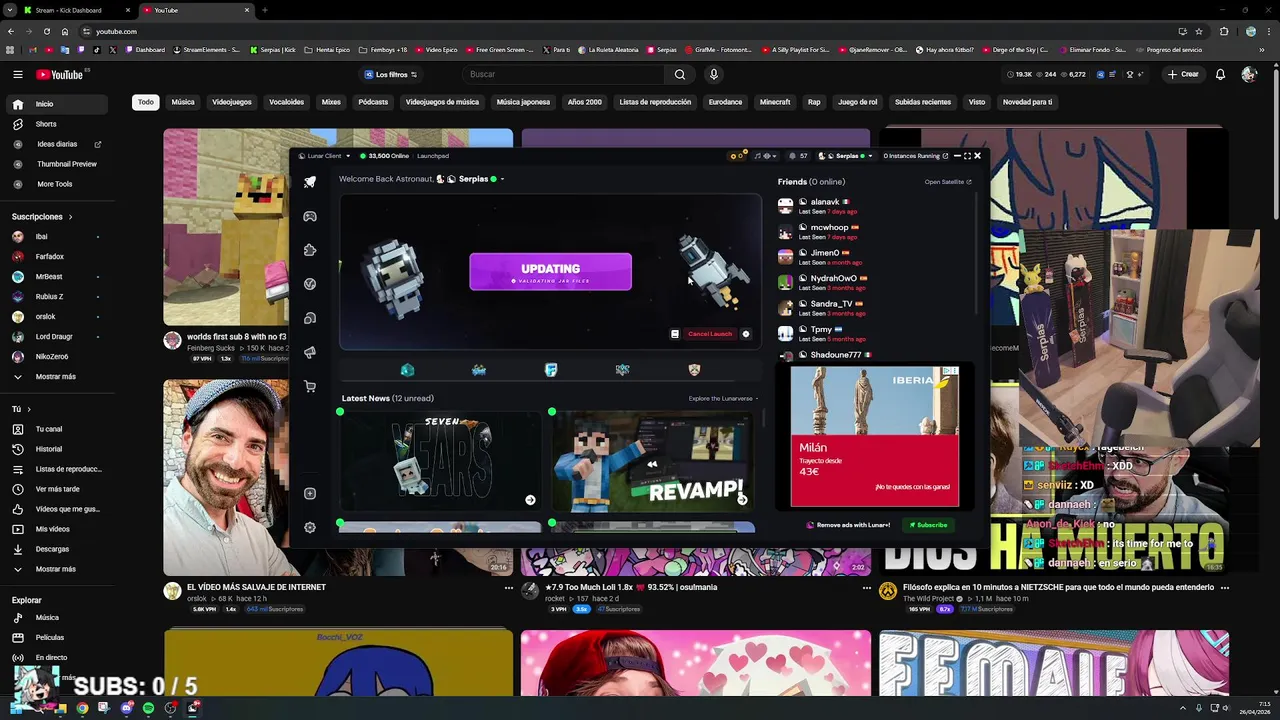Open Ver más tarde in sidebar
This screenshot has width=1280, height=720.
pyautogui.click(x=55, y=489)
